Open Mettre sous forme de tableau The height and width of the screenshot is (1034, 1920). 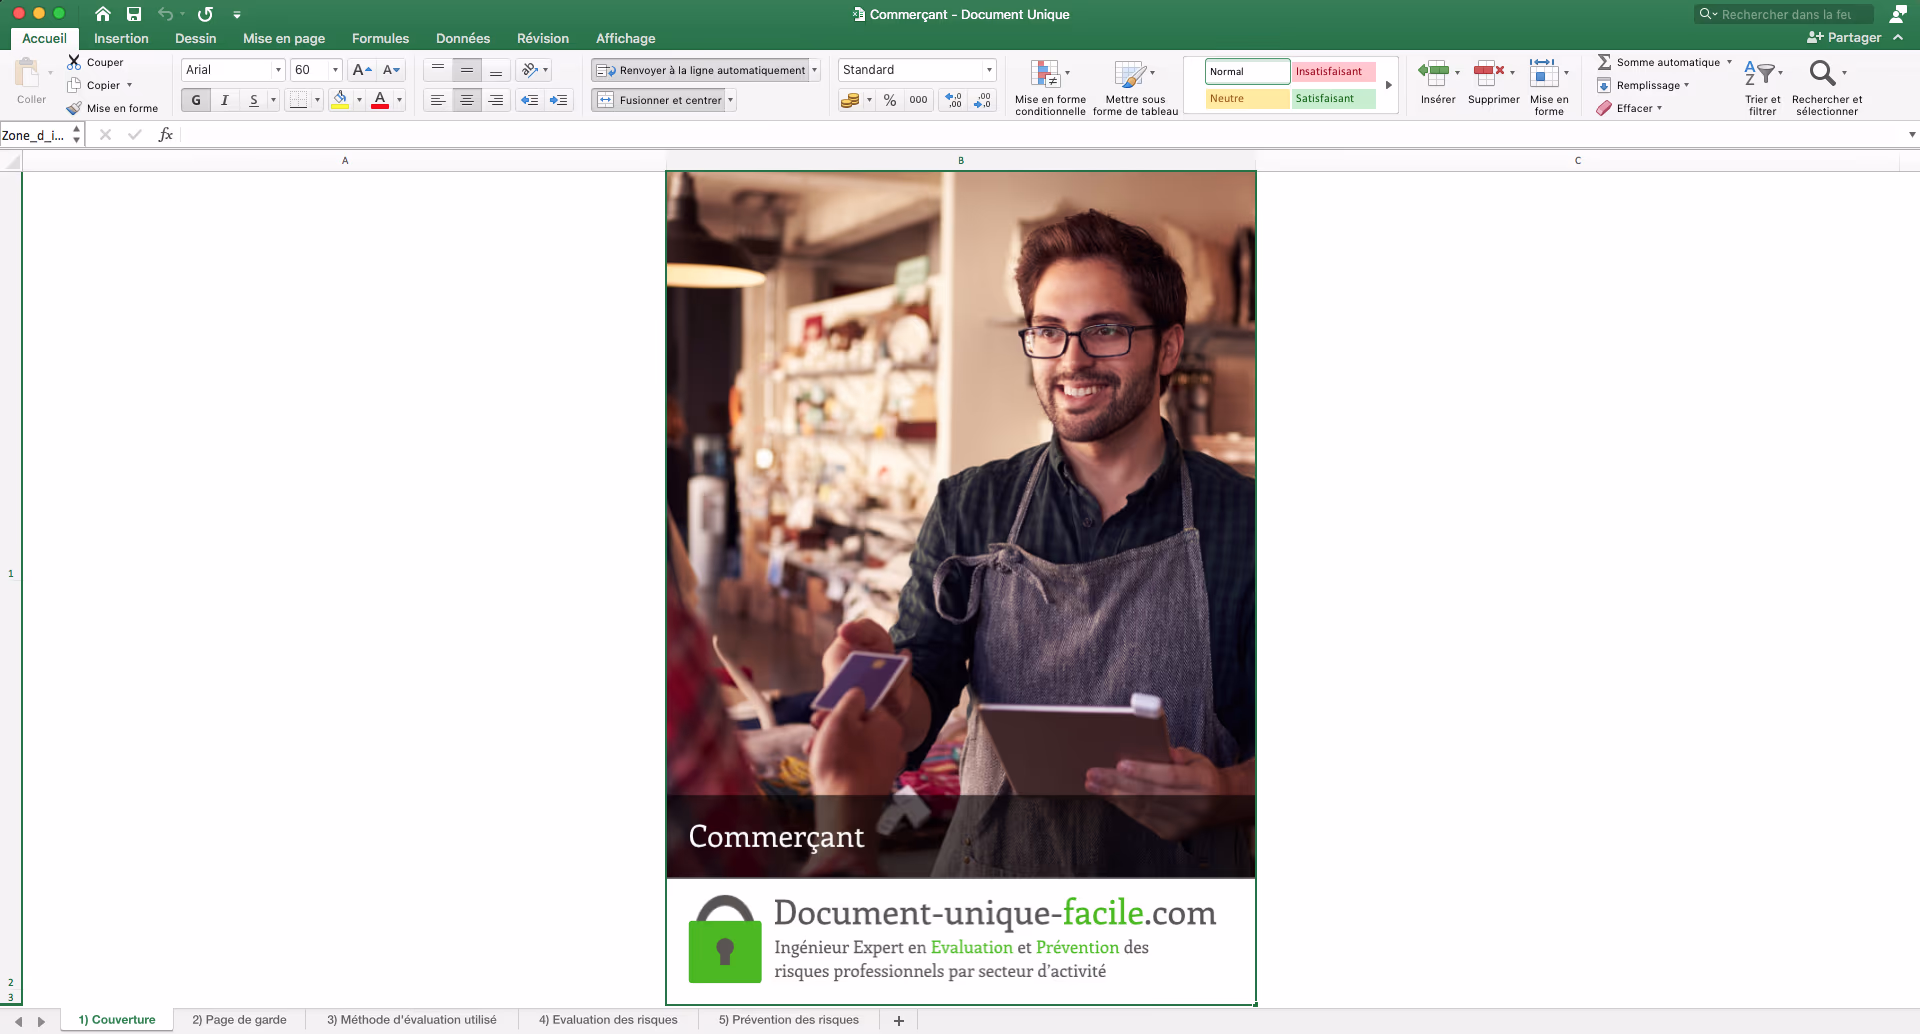click(1135, 87)
